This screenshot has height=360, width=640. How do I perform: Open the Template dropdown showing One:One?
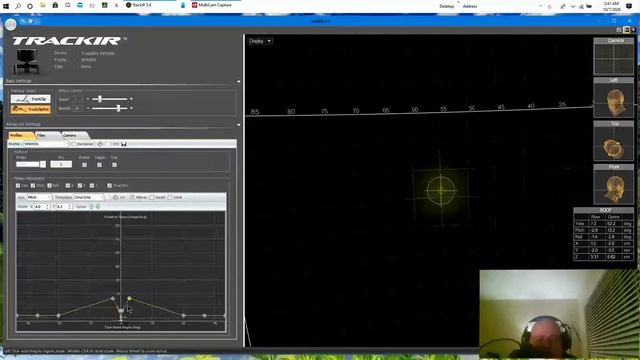89,197
